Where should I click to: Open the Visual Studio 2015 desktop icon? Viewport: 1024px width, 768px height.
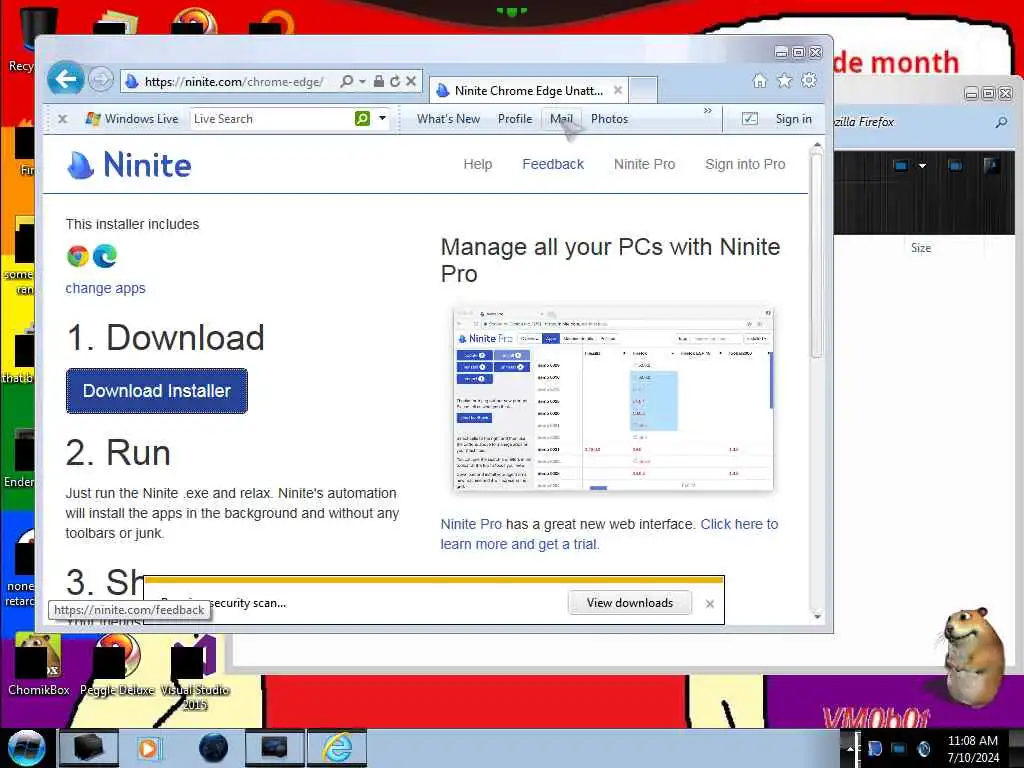pyautogui.click(x=195, y=673)
